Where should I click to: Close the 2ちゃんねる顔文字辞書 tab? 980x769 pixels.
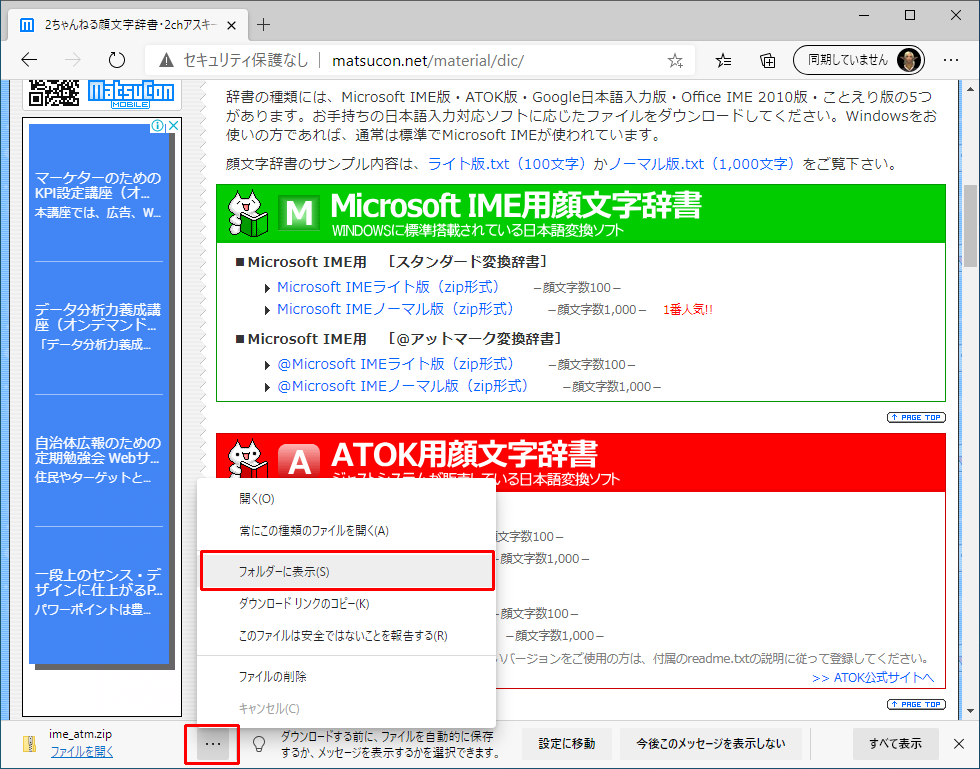231,25
